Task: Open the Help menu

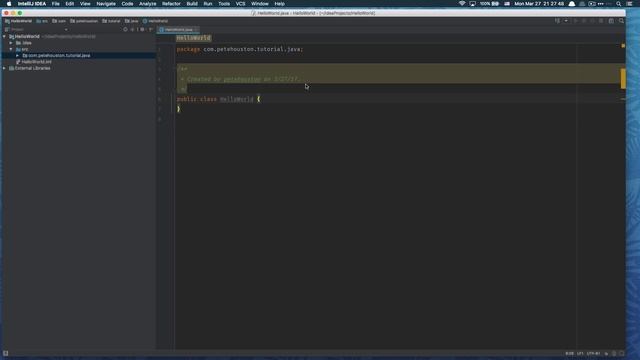Action: point(279,4)
